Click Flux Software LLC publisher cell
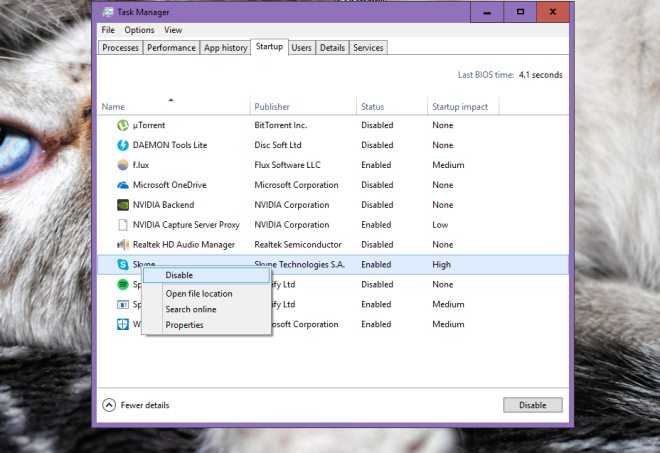660x453 pixels. click(287, 165)
